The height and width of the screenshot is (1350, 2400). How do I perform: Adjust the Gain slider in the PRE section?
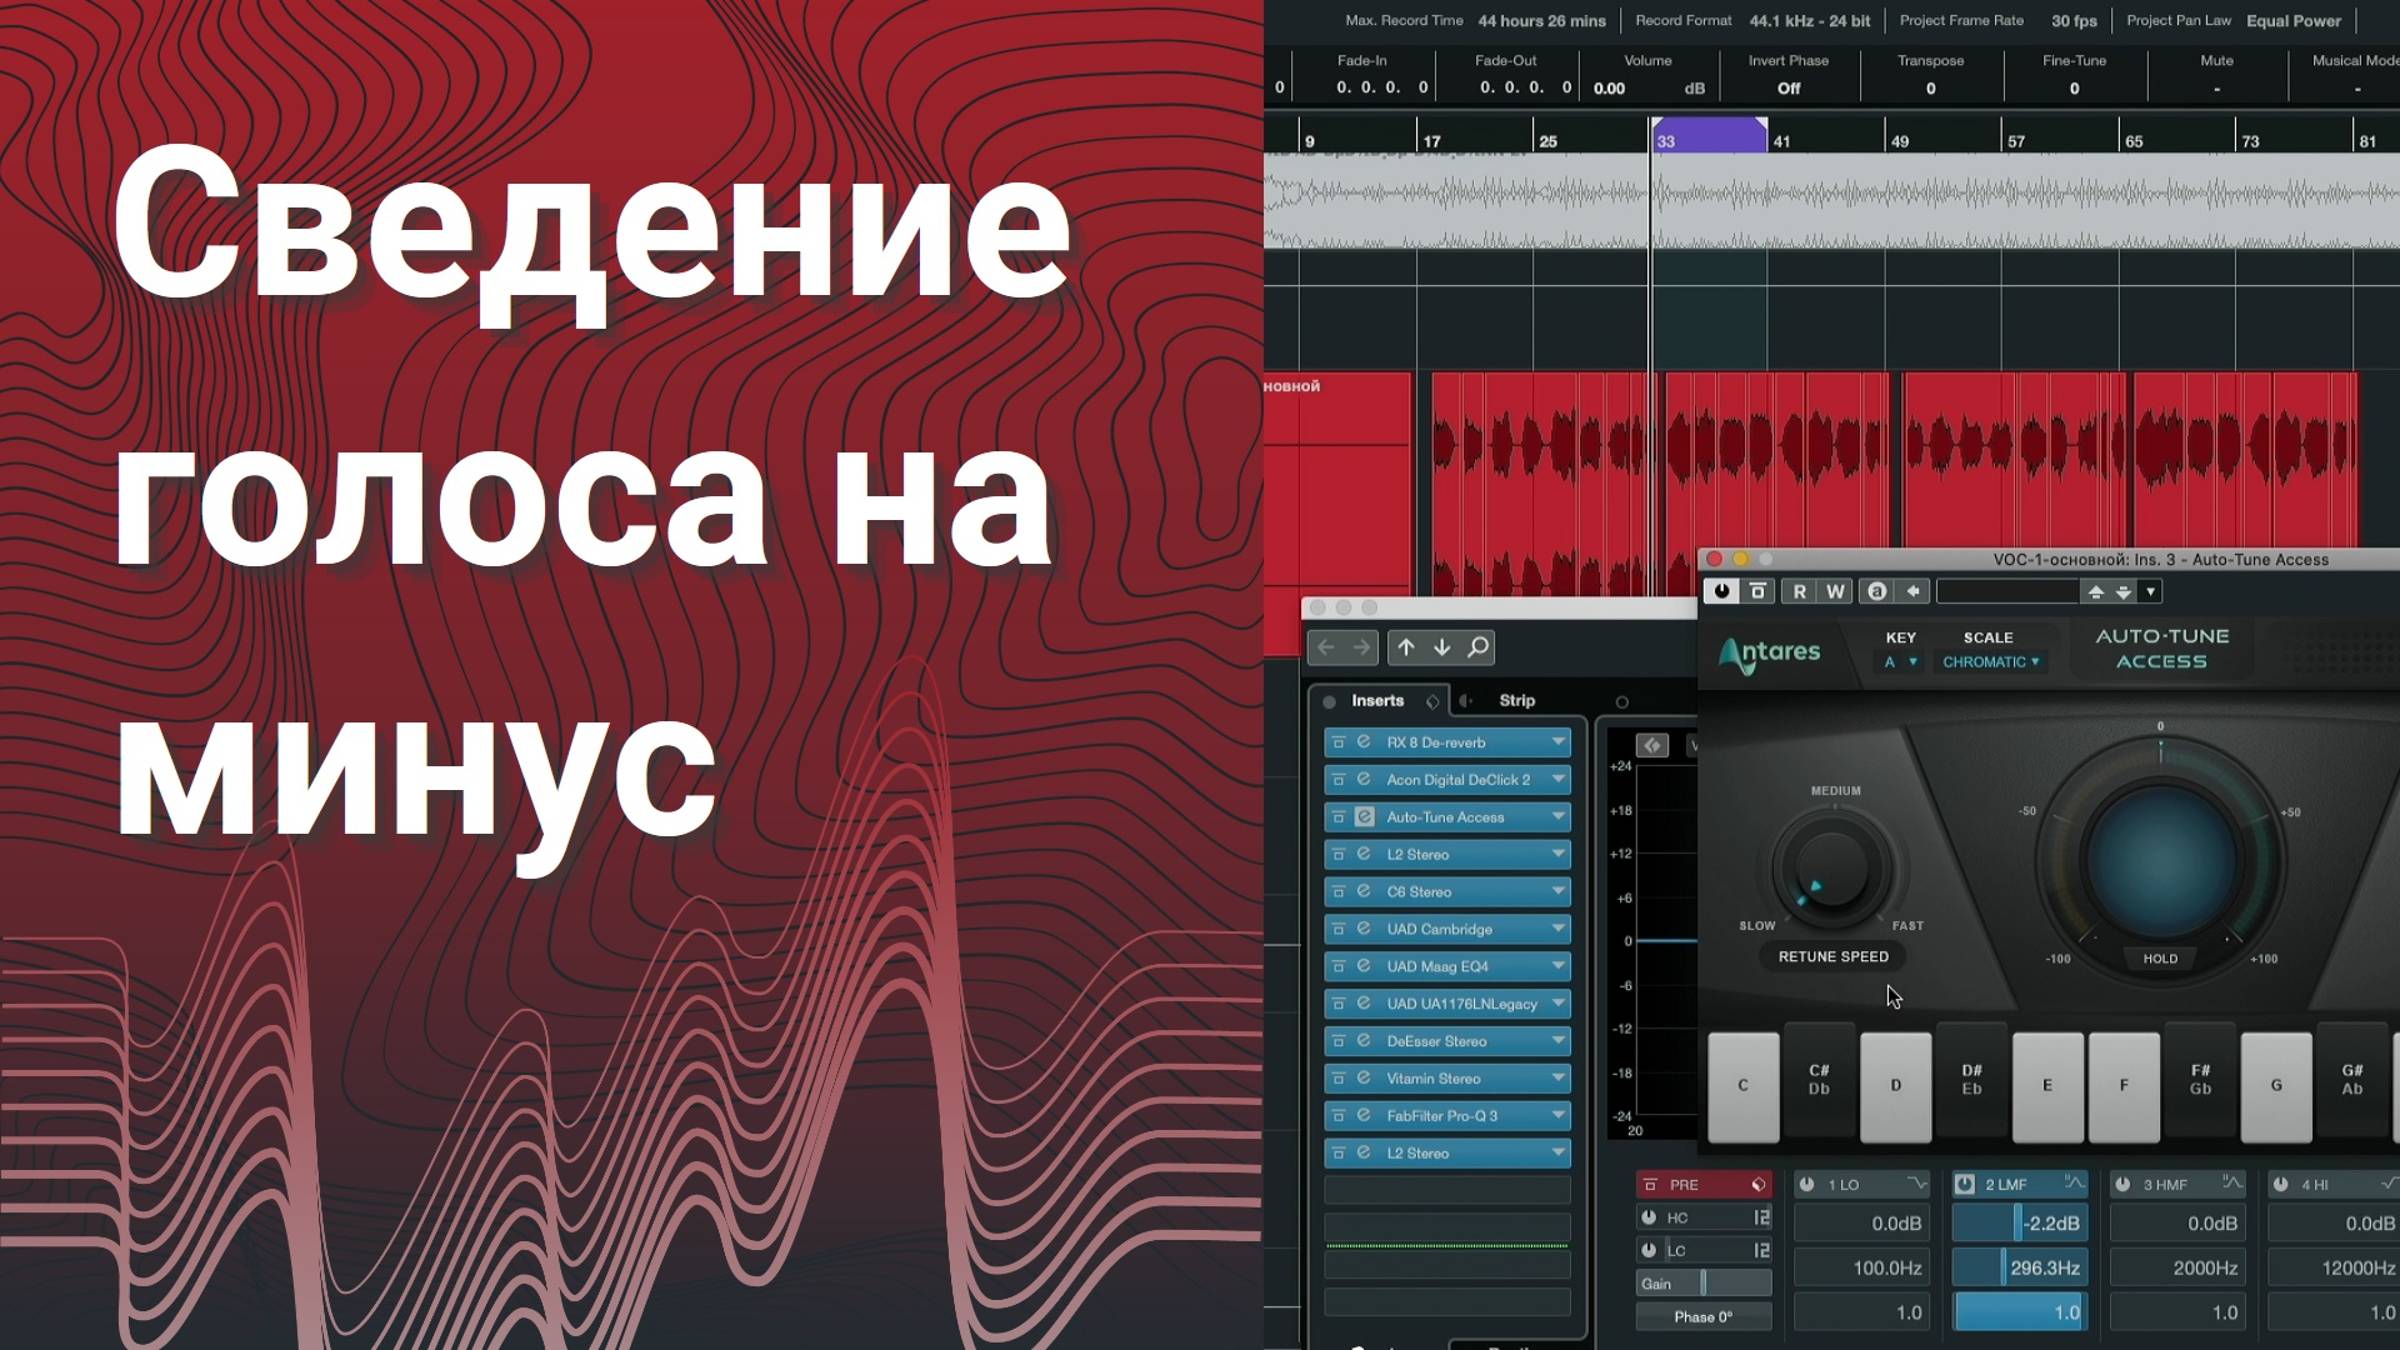click(1705, 1283)
